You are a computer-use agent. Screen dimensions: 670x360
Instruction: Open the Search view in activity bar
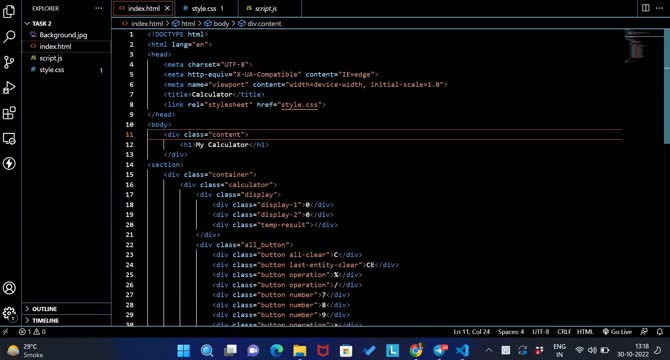coord(9,36)
